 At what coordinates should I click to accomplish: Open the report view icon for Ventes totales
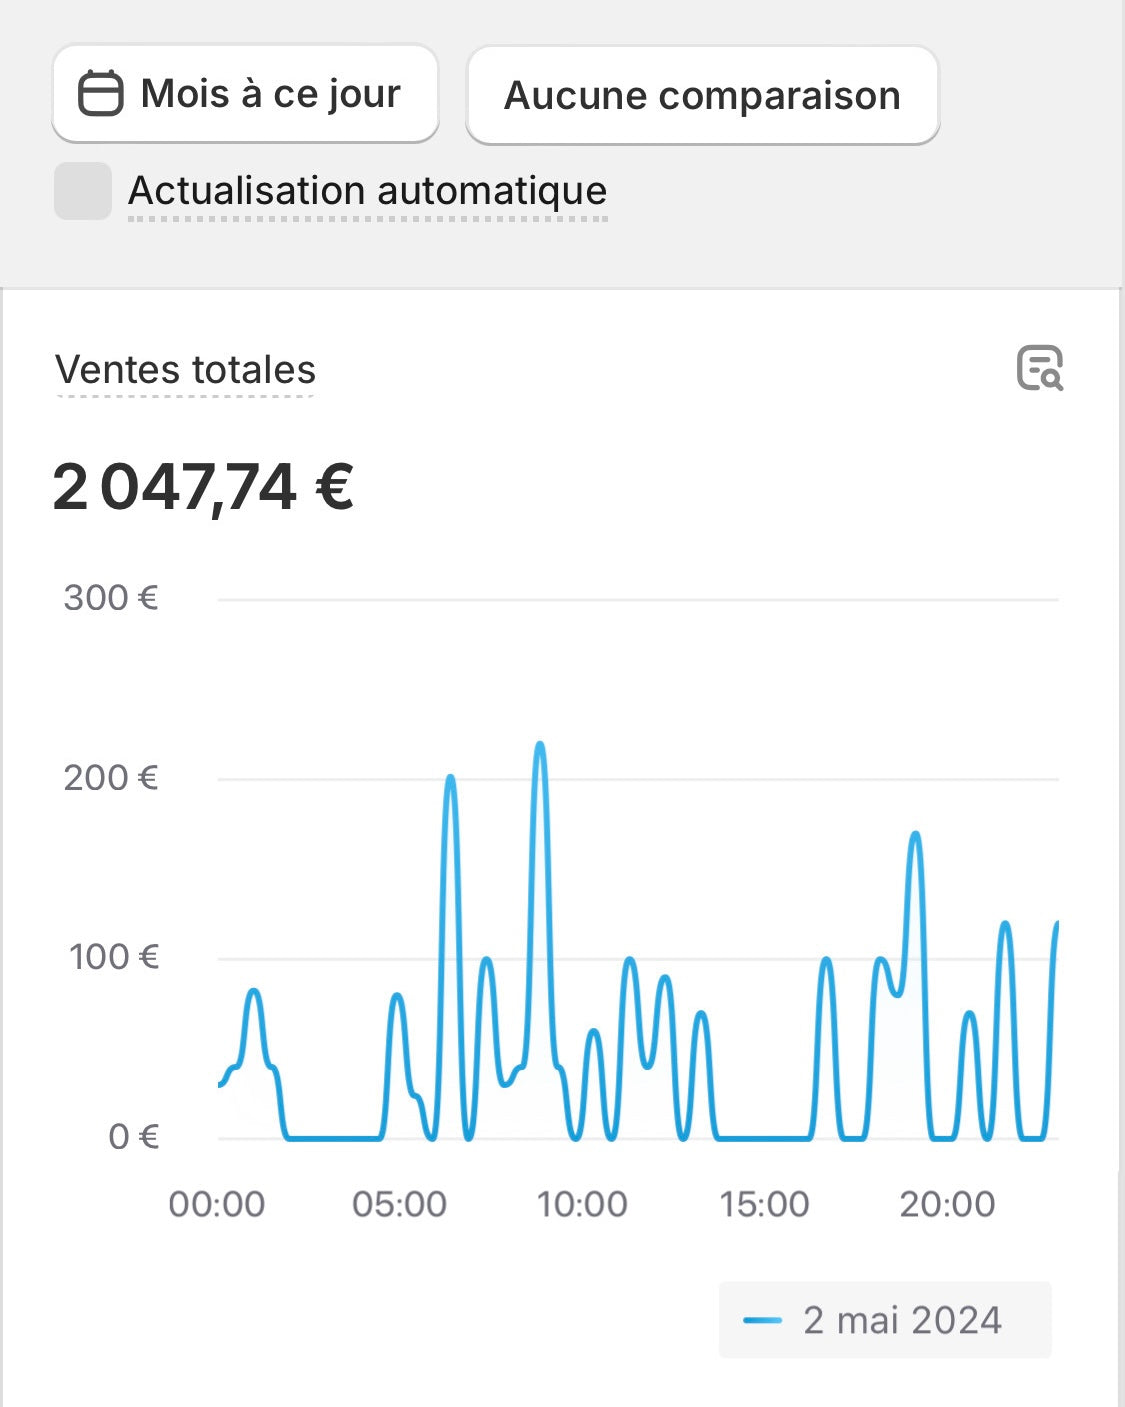(1040, 368)
